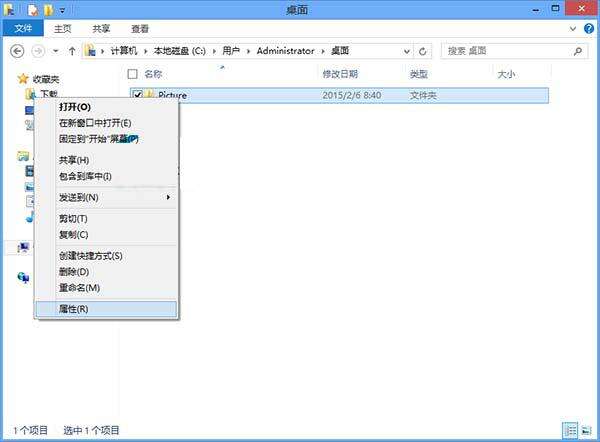The image size is (600, 442).
Task: Toggle the select-all checkbox in header
Action: (132, 74)
